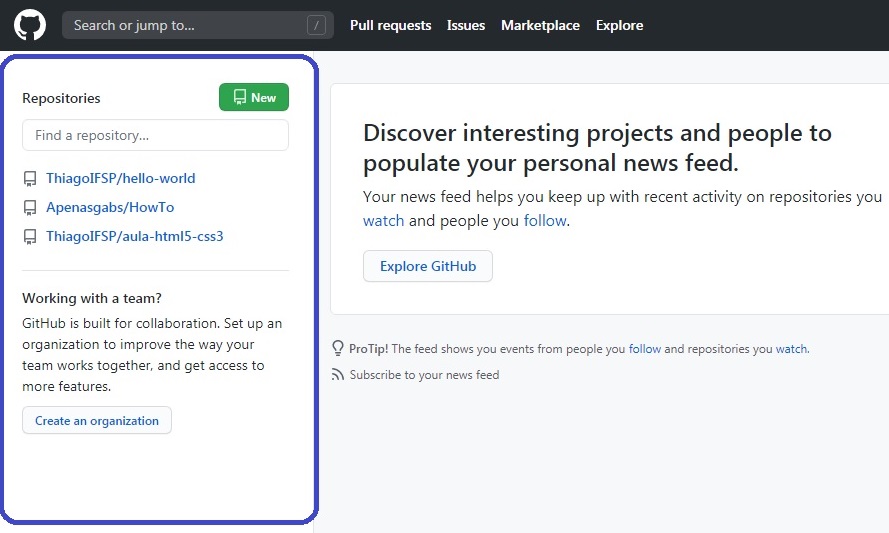This screenshot has height=533, width=889.
Task: Click 'Subscribe to your news feed'
Action: [x=425, y=375]
